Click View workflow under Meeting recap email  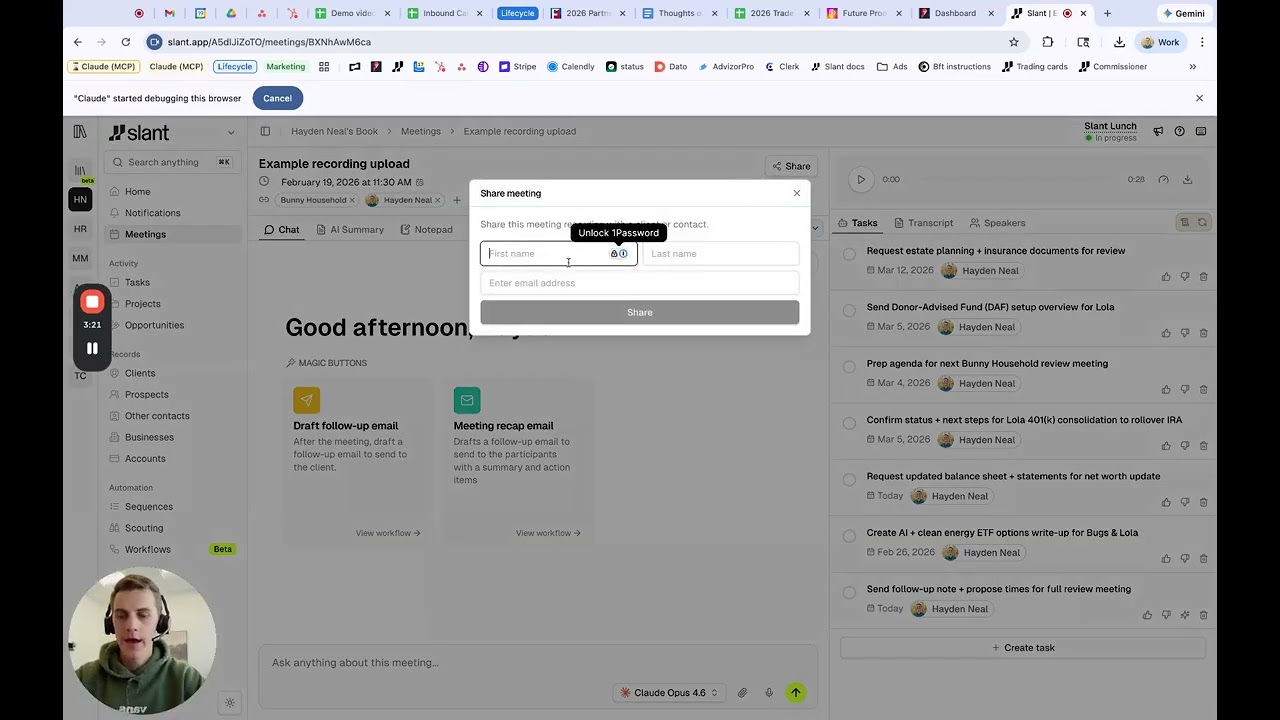[x=548, y=533]
